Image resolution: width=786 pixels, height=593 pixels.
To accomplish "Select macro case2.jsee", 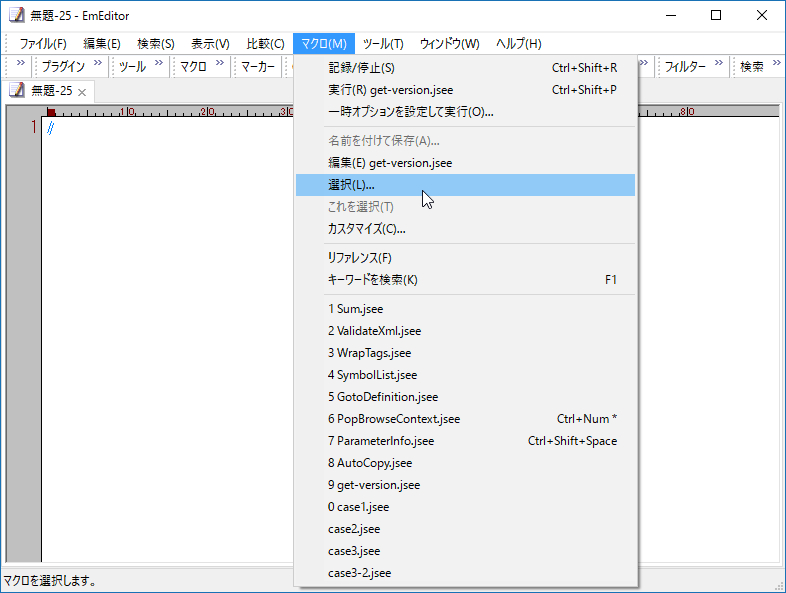I will point(465,529).
